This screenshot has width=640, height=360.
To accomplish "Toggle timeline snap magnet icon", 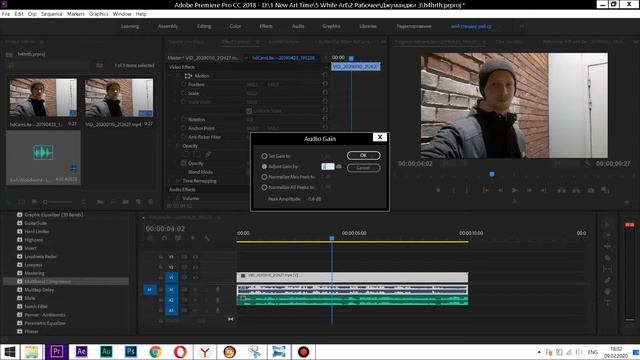I will [x=164, y=238].
